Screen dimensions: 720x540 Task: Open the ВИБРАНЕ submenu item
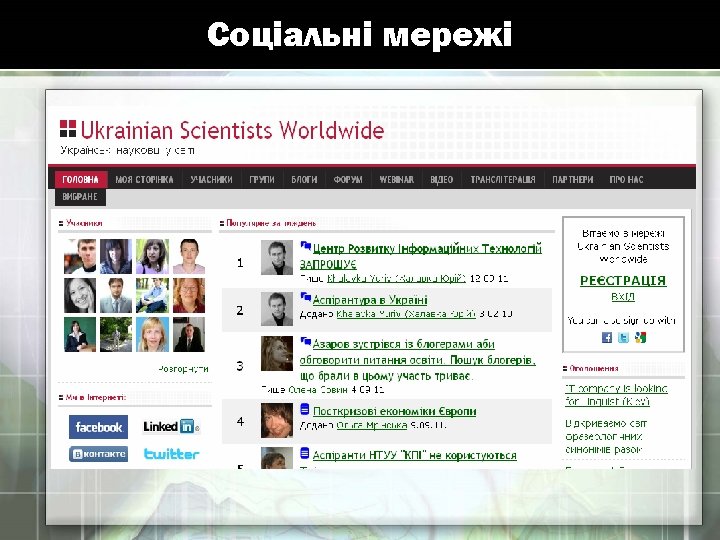(x=80, y=197)
